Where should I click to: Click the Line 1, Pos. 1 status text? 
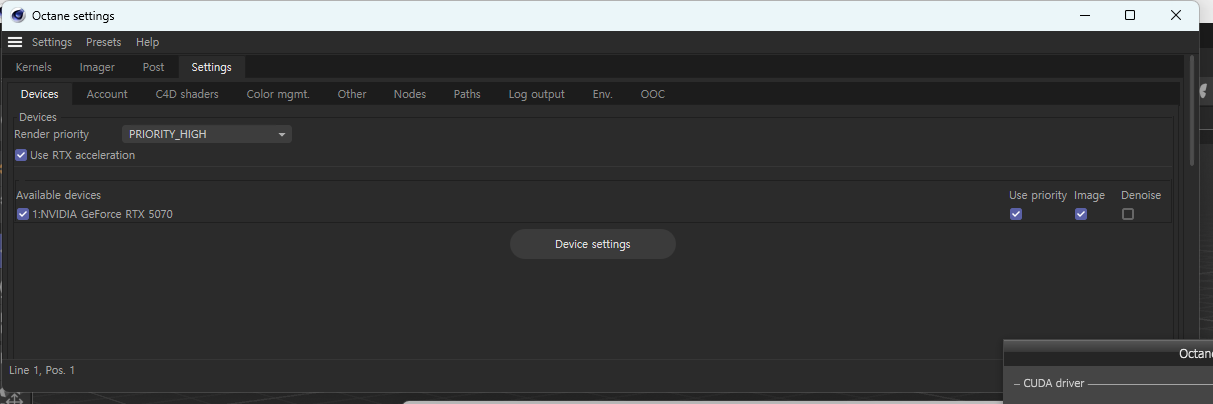pos(42,370)
